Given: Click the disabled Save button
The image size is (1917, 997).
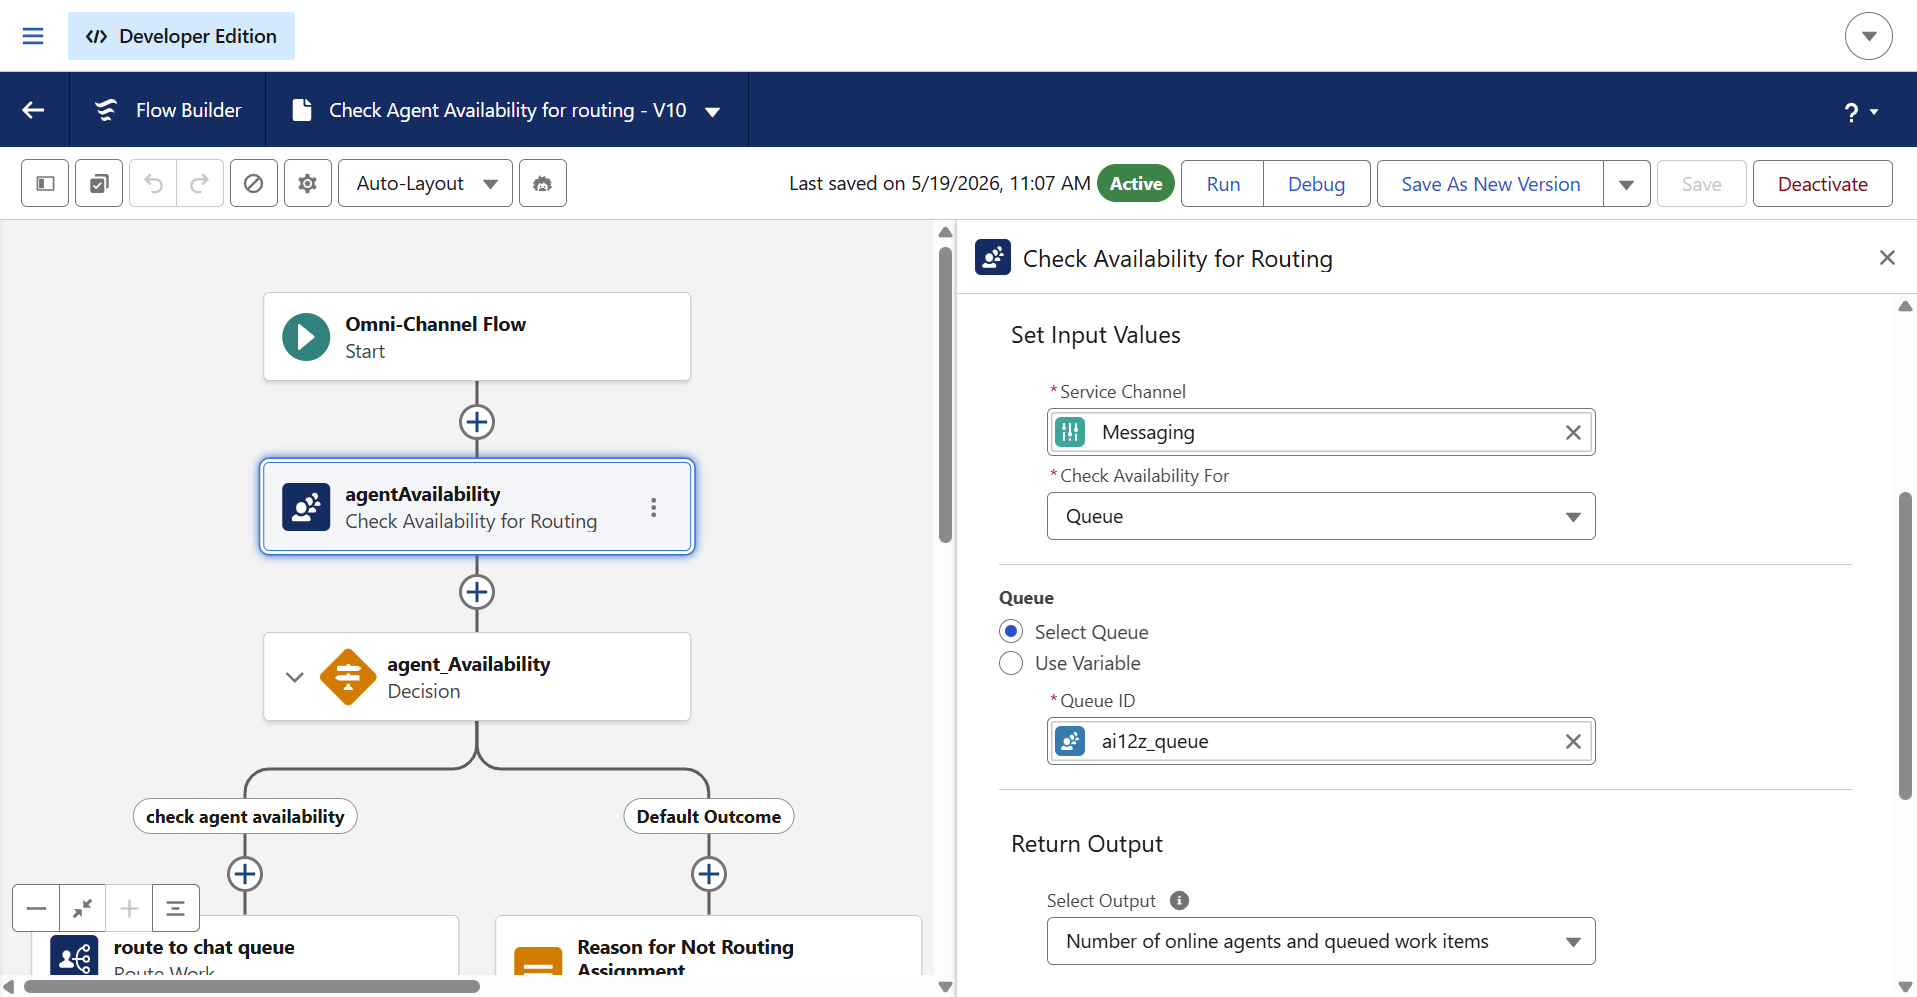Looking at the screenshot, I should coord(1701,184).
